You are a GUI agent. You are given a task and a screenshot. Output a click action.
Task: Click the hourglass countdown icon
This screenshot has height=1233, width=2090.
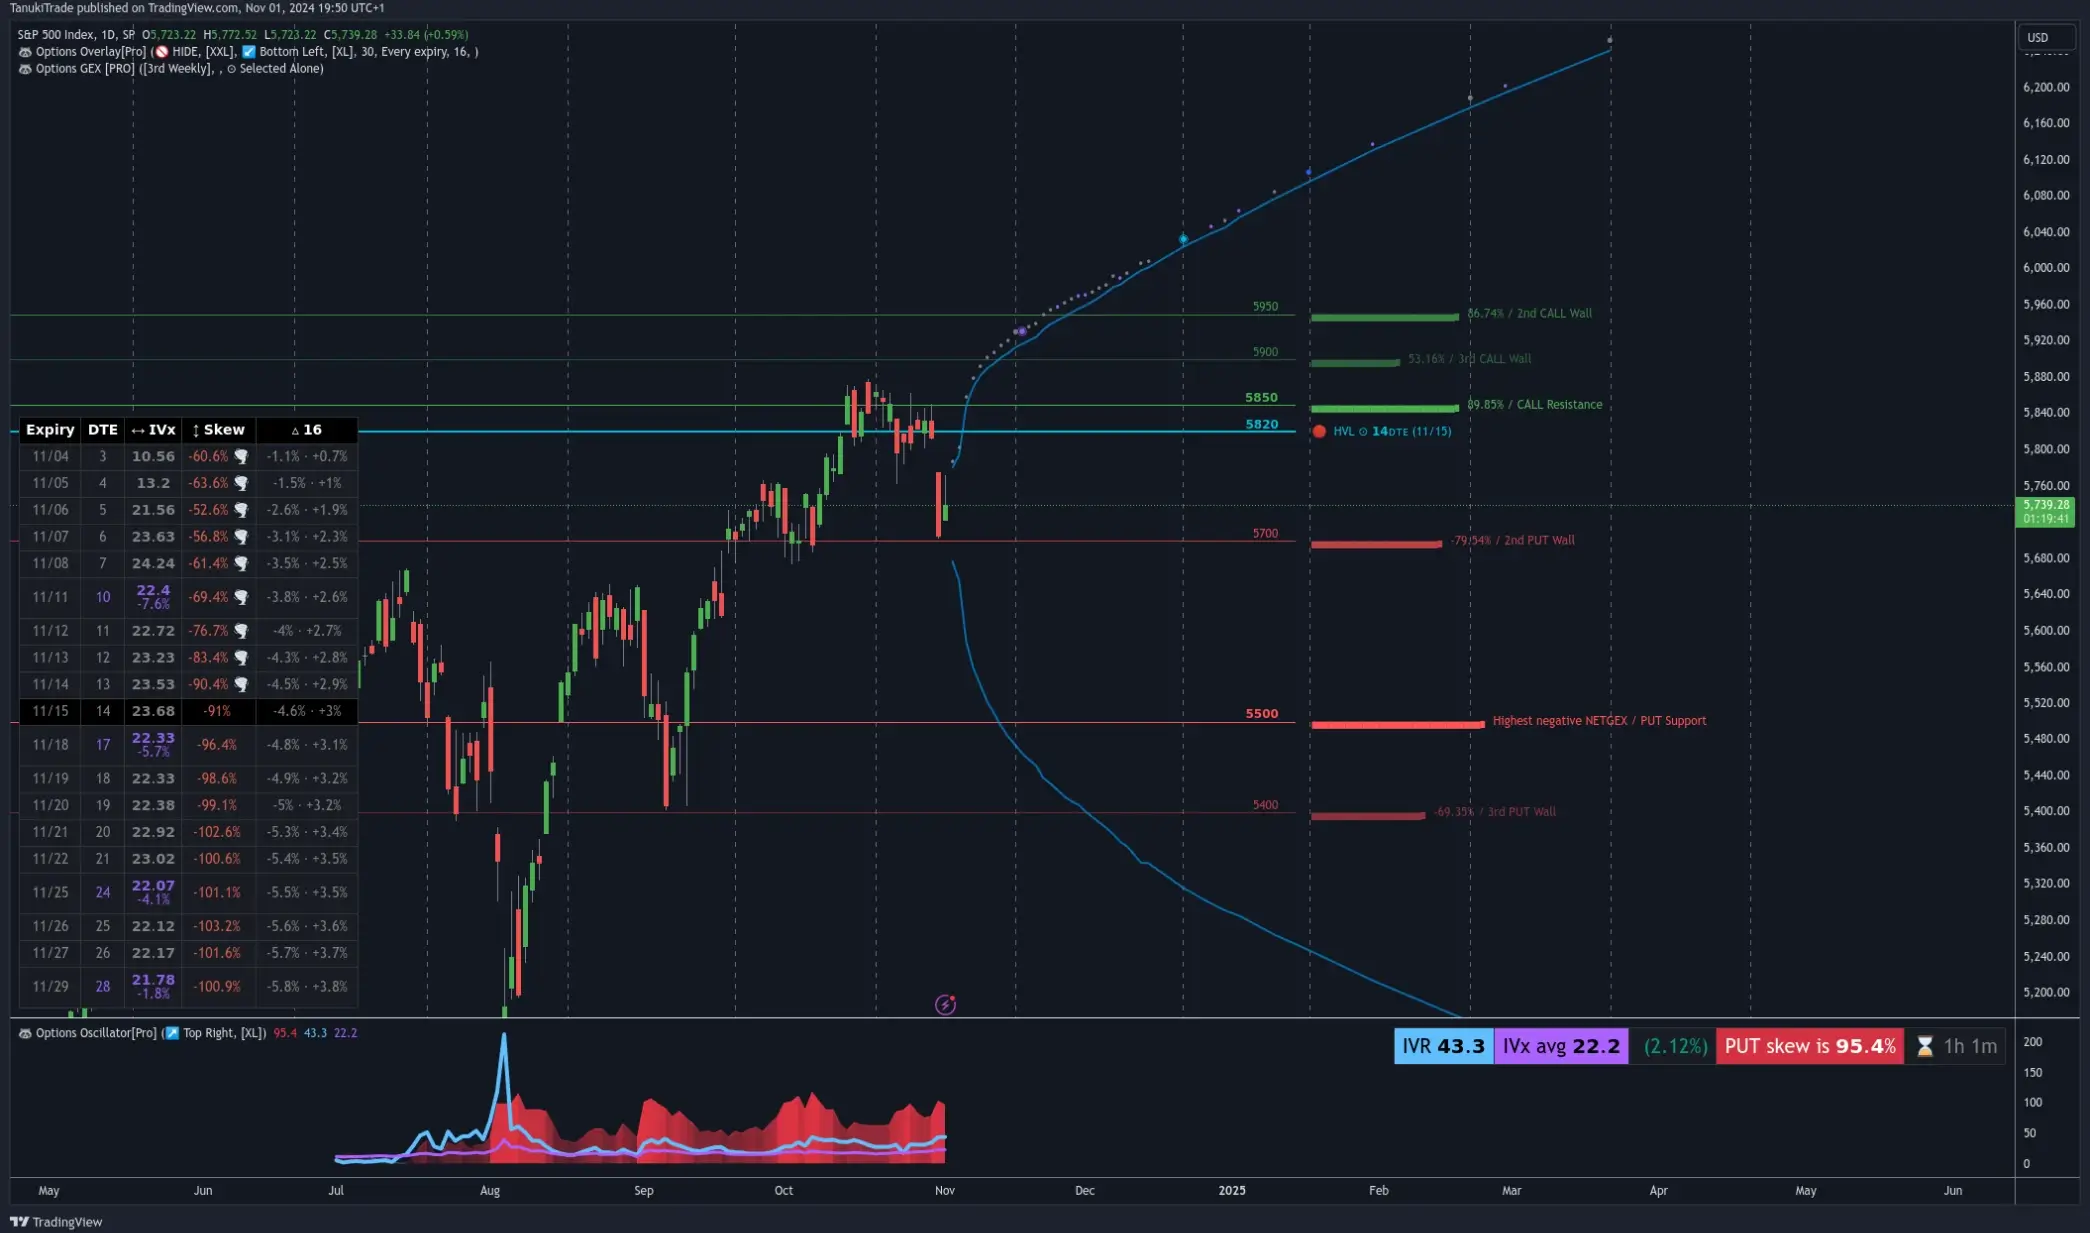click(x=1924, y=1046)
